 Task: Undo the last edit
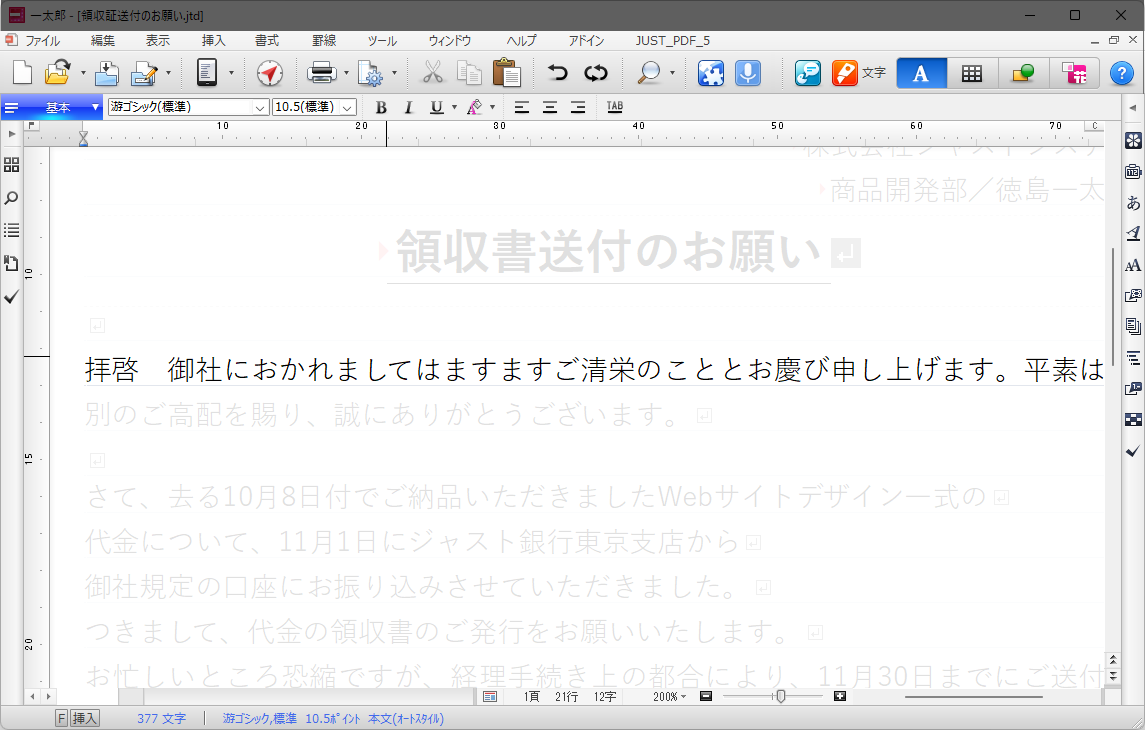558,72
